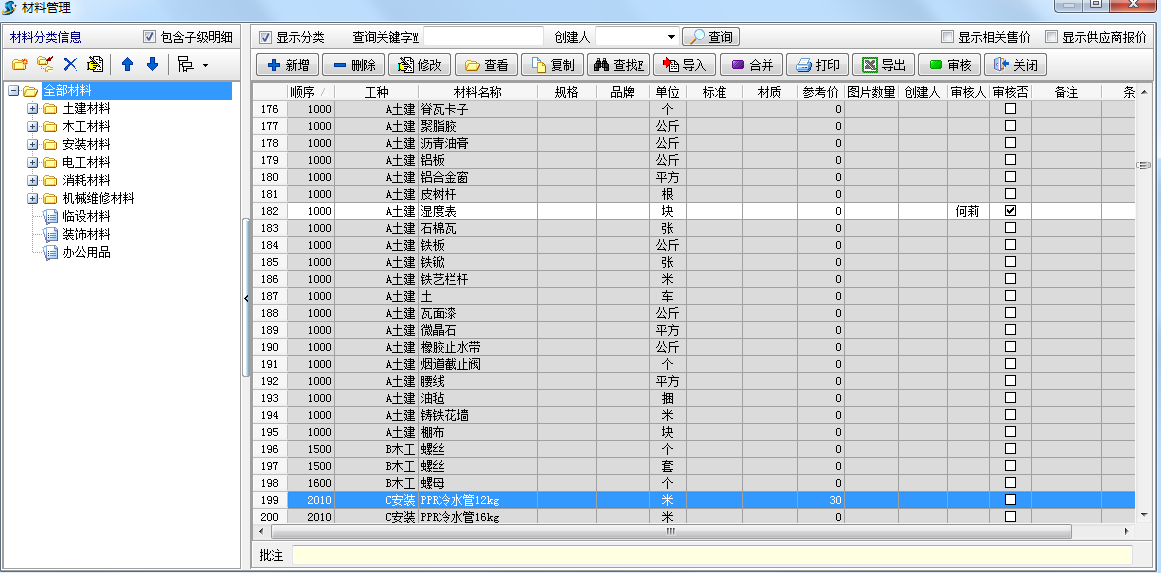The height and width of the screenshot is (573, 1161).
Task: Enable the 显示供应商报价 checkbox
Action: (1051, 37)
